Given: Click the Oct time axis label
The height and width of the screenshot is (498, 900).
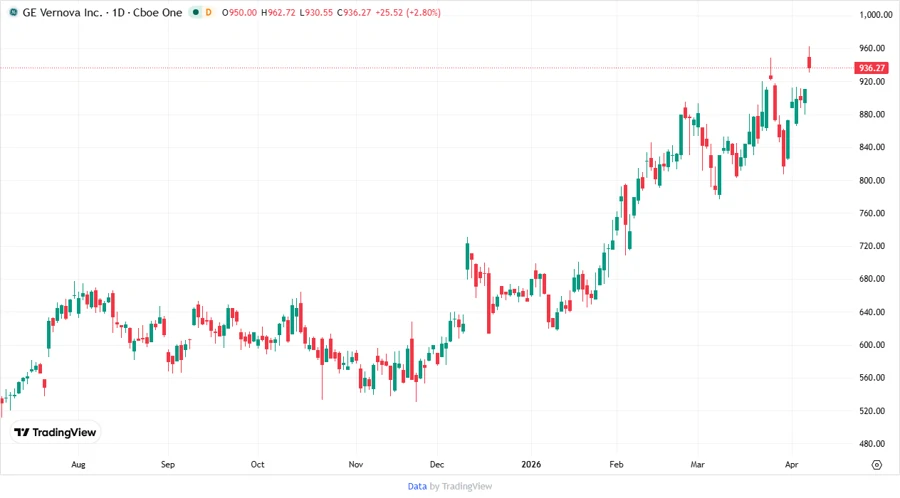Looking at the screenshot, I should pos(257,464).
